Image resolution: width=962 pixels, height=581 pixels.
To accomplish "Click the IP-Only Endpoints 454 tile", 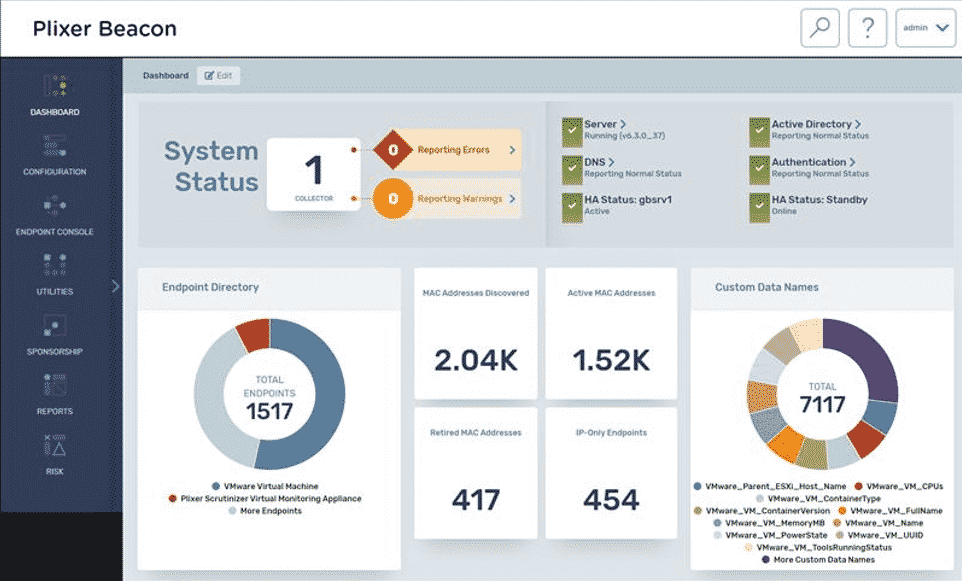I will coord(611,473).
